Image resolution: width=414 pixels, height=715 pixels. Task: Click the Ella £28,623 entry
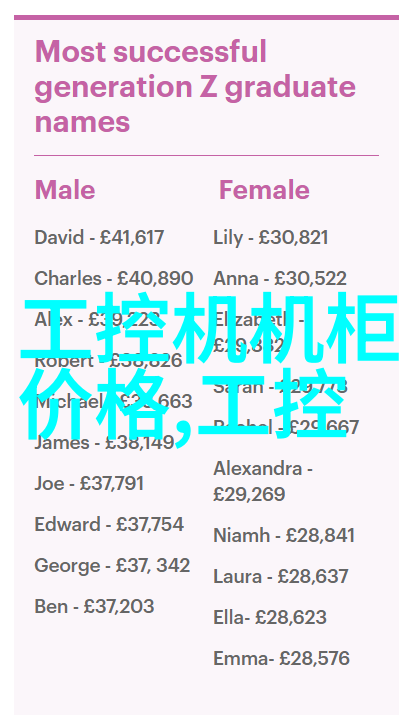(x=270, y=617)
